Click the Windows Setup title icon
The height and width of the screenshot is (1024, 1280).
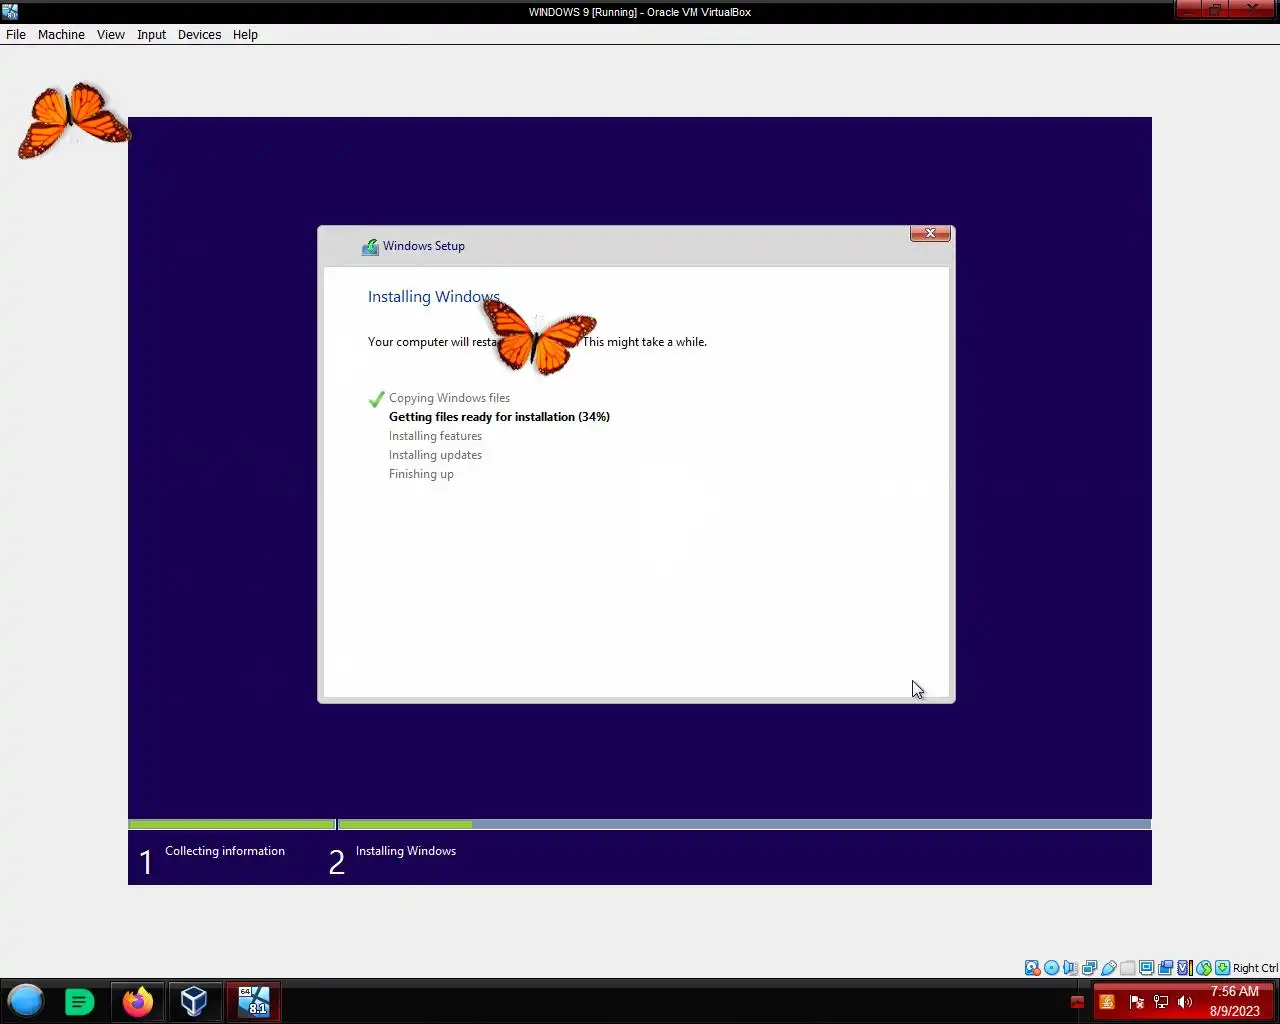[370, 246]
